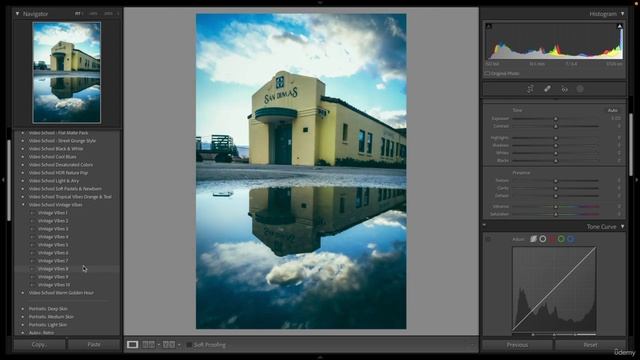This screenshot has width=640, height=360.
Task: Apply Vintage Vibes 1 preset
Action: (53, 213)
